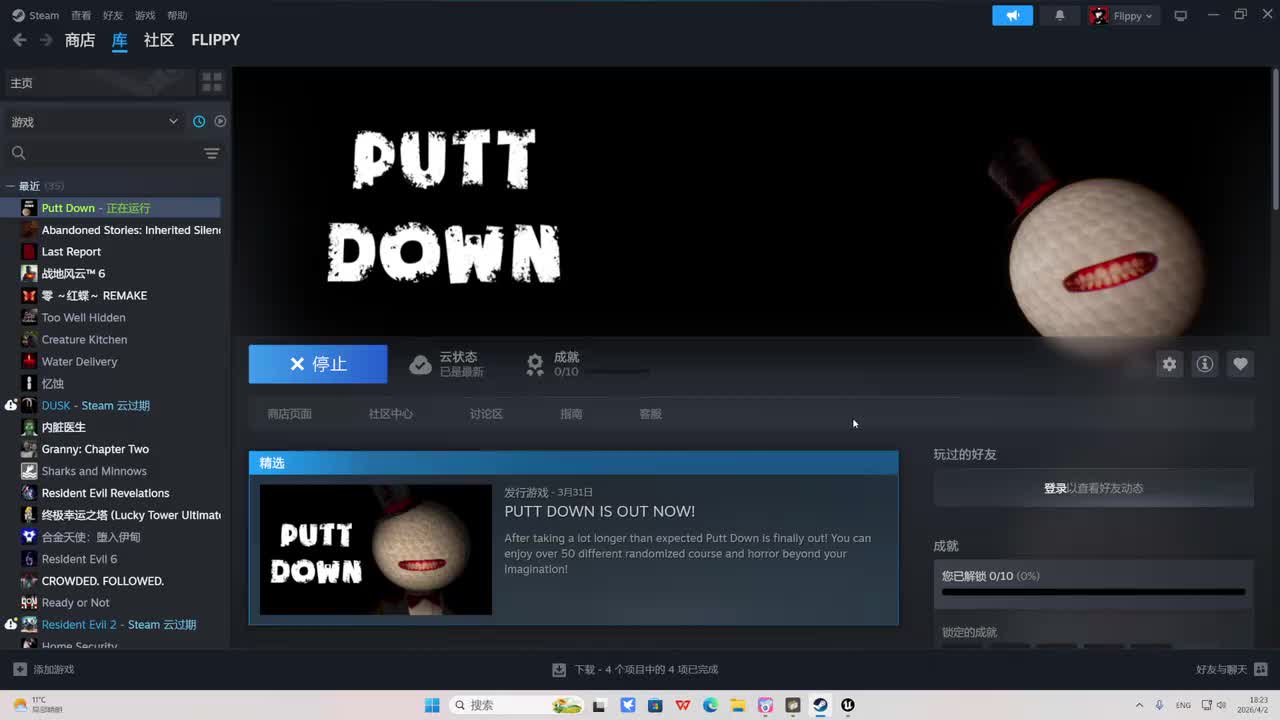Viewport: 1280px width, 720px height.
Task: Switch to grid collections view icon
Action: [x=212, y=82]
